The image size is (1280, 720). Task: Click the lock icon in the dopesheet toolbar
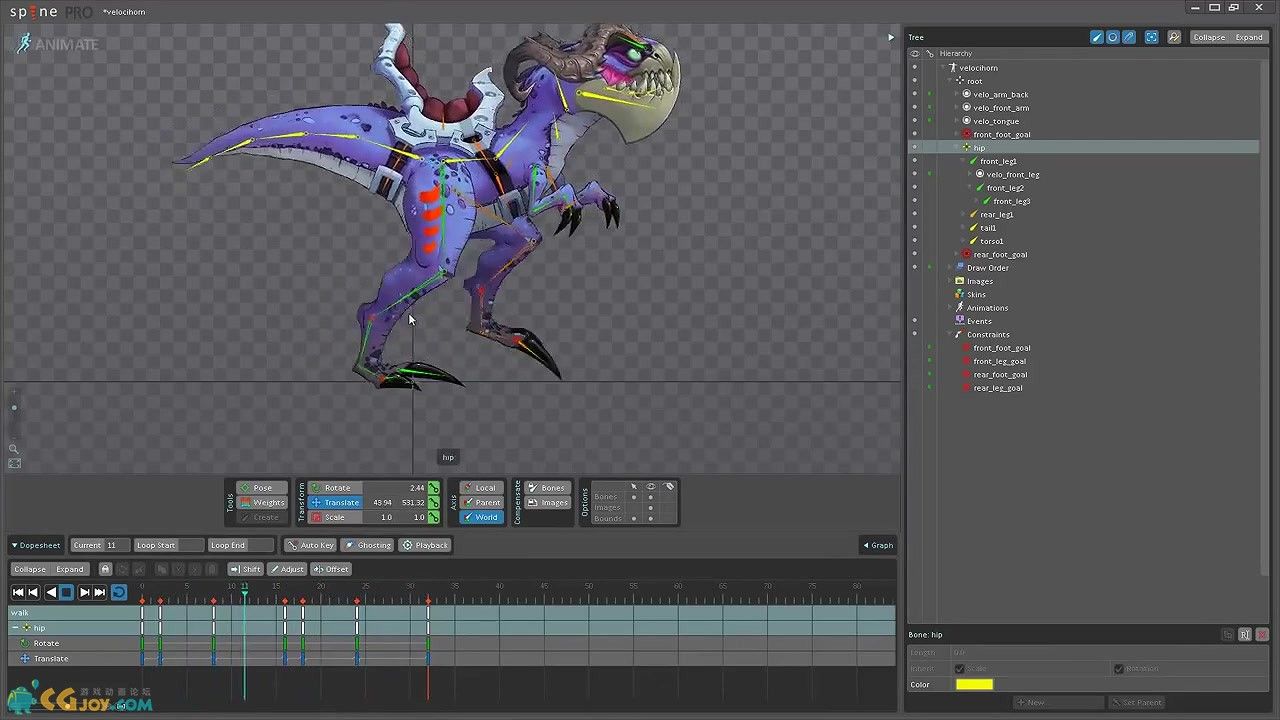(x=105, y=569)
